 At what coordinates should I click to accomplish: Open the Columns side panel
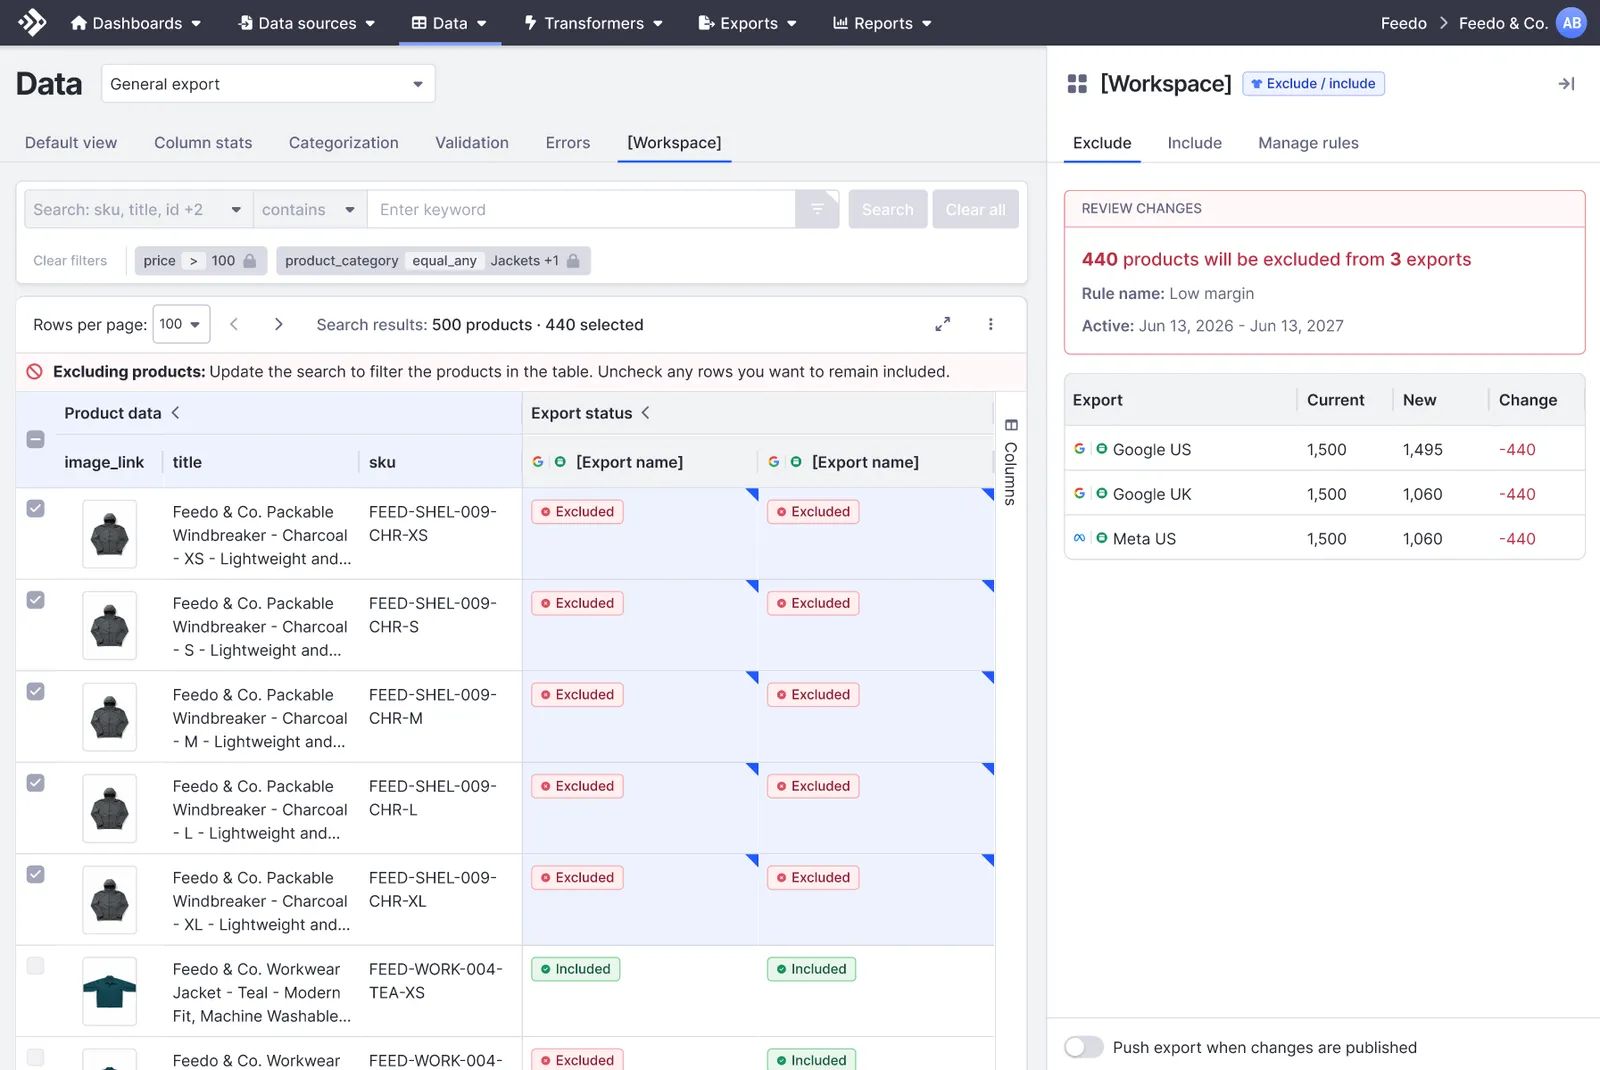[x=1010, y=463]
